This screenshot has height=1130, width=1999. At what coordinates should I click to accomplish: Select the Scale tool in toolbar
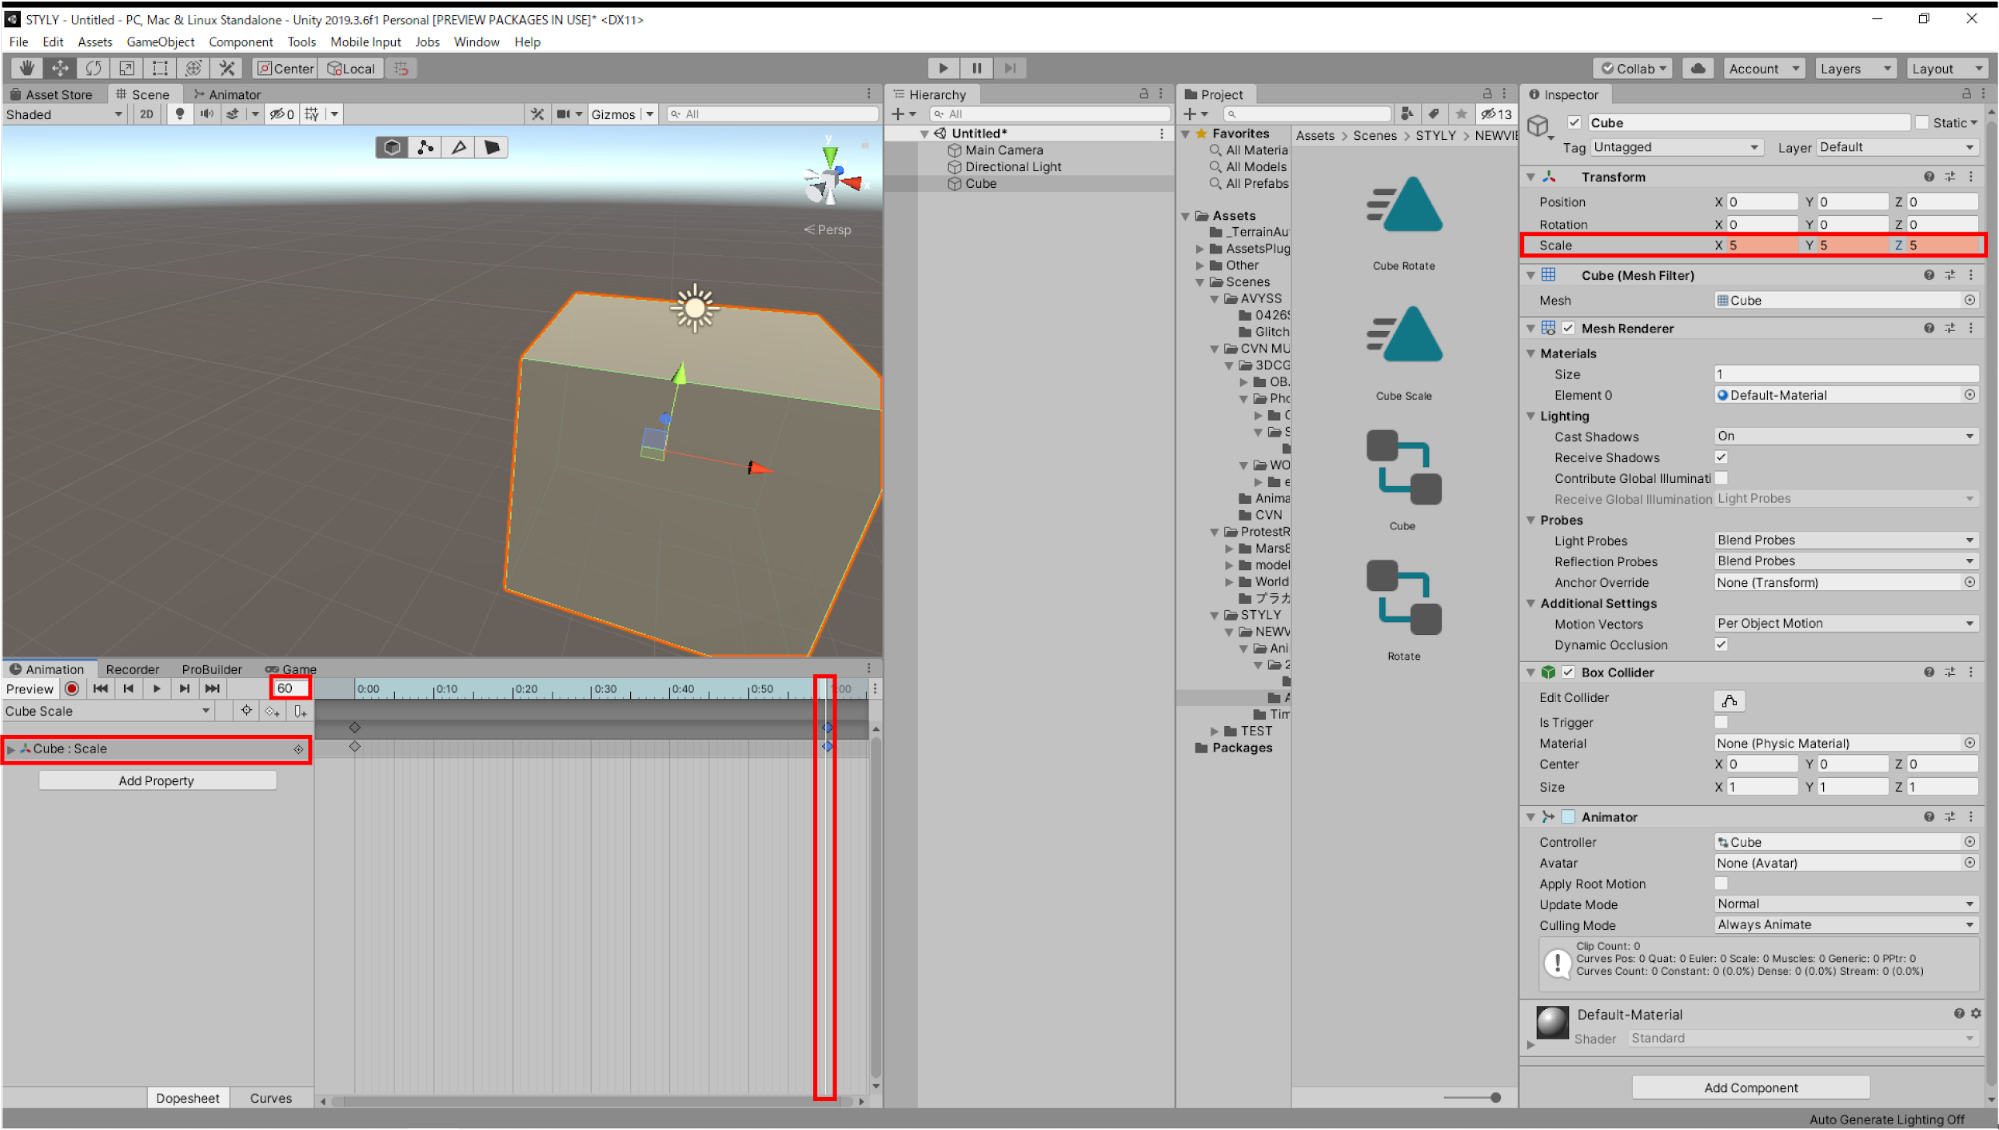(x=126, y=68)
